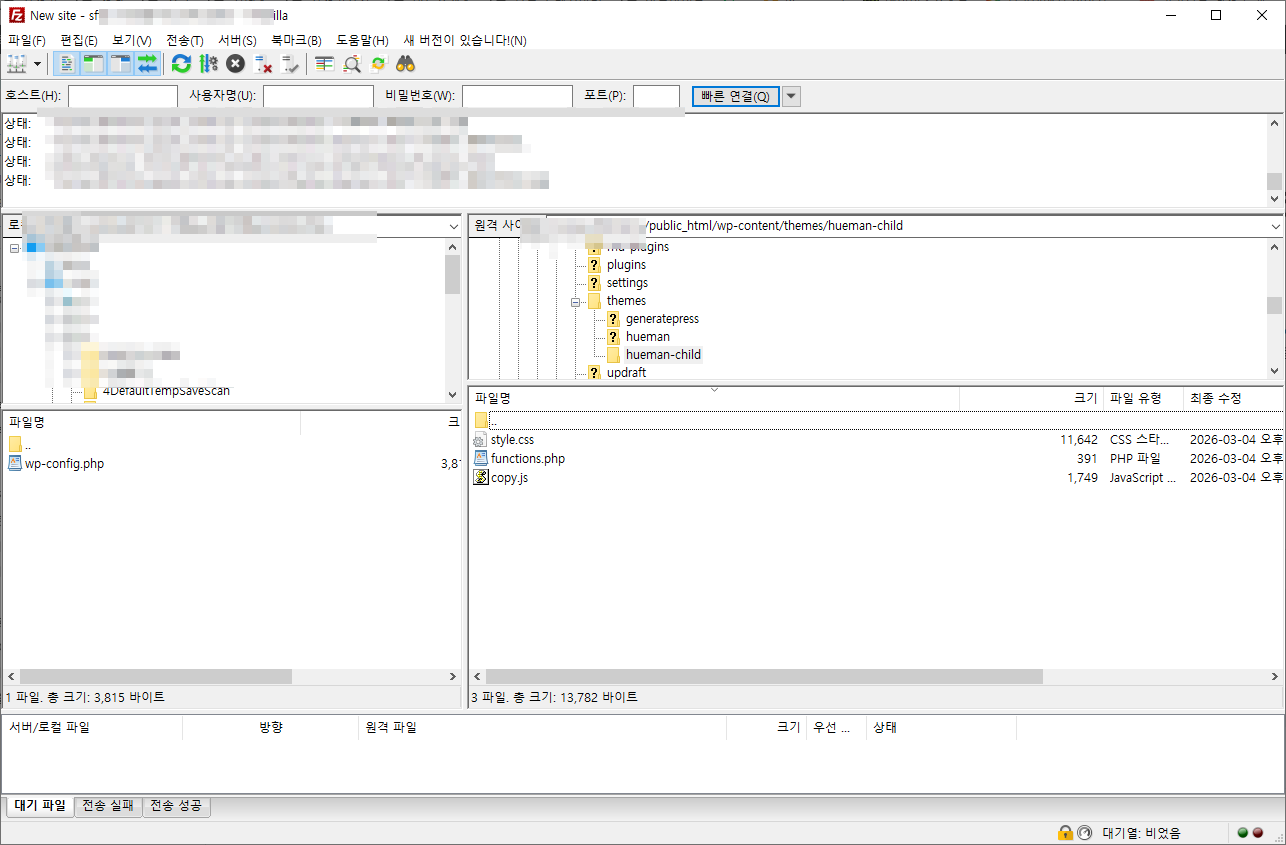Click the green activity LED indicator

(x=1243, y=832)
